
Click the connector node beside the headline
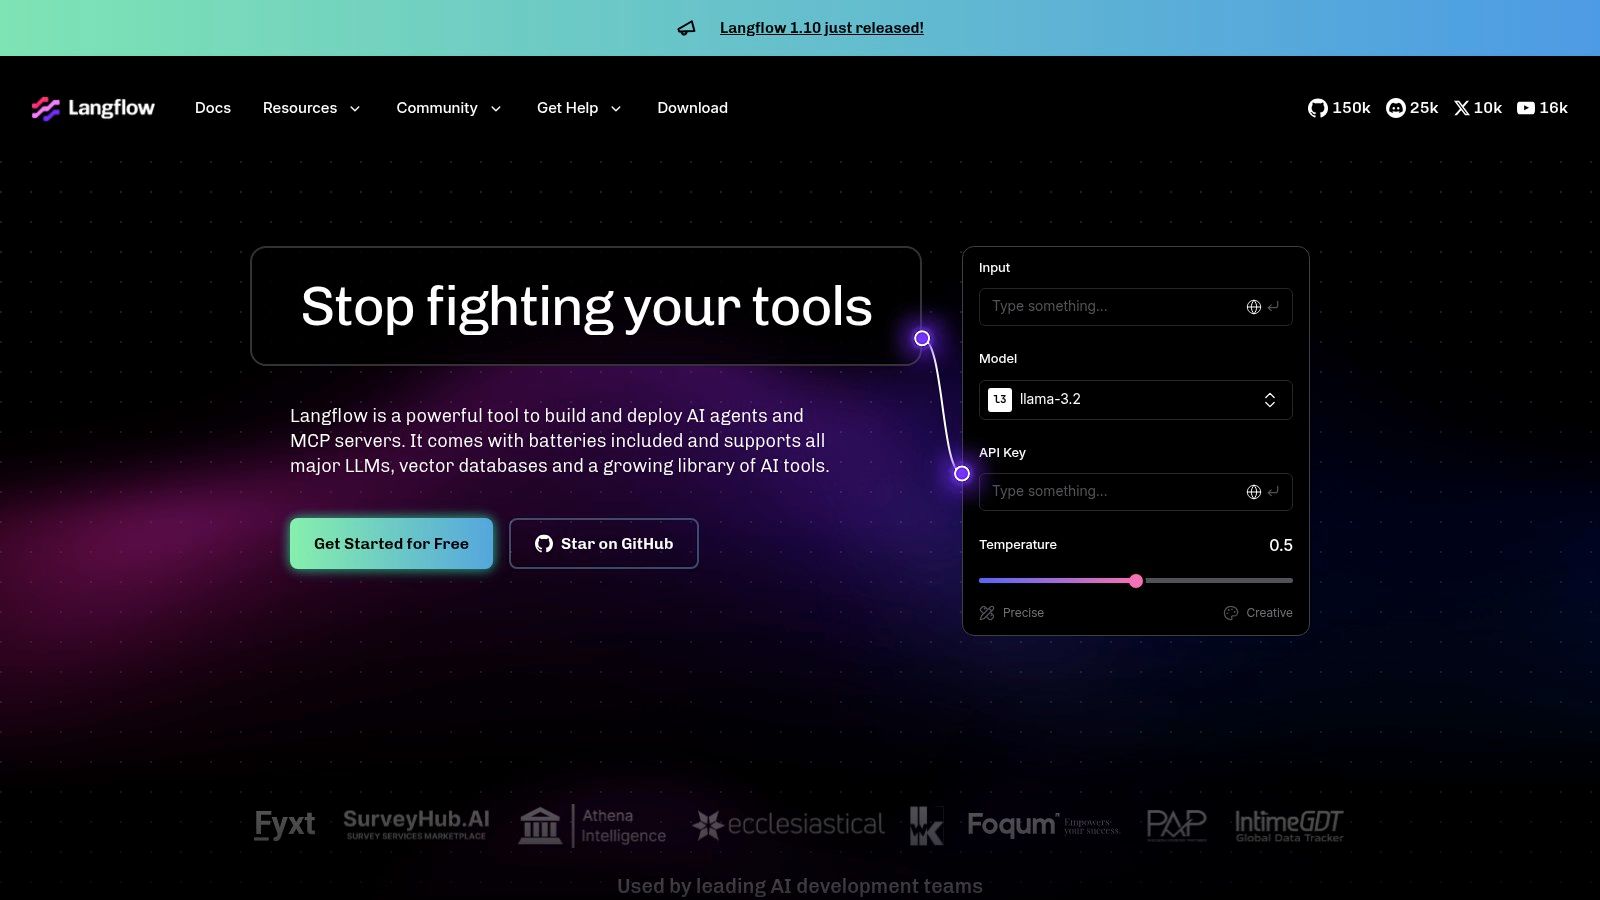pyautogui.click(x=922, y=339)
